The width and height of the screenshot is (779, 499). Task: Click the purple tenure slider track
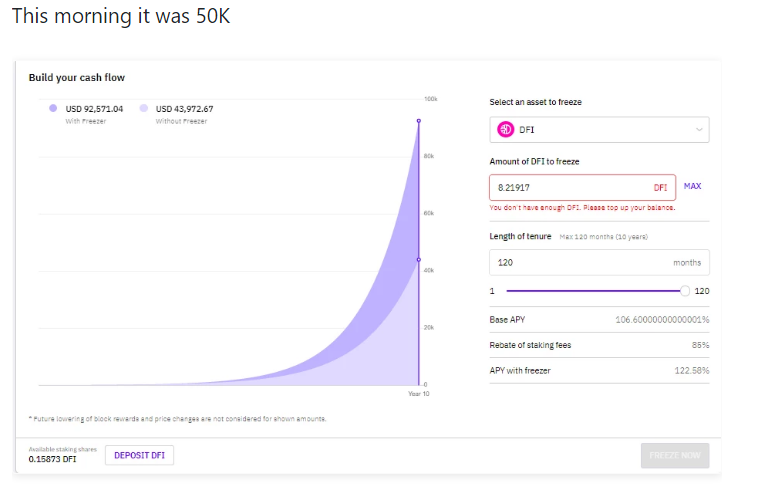pyautogui.click(x=593, y=291)
